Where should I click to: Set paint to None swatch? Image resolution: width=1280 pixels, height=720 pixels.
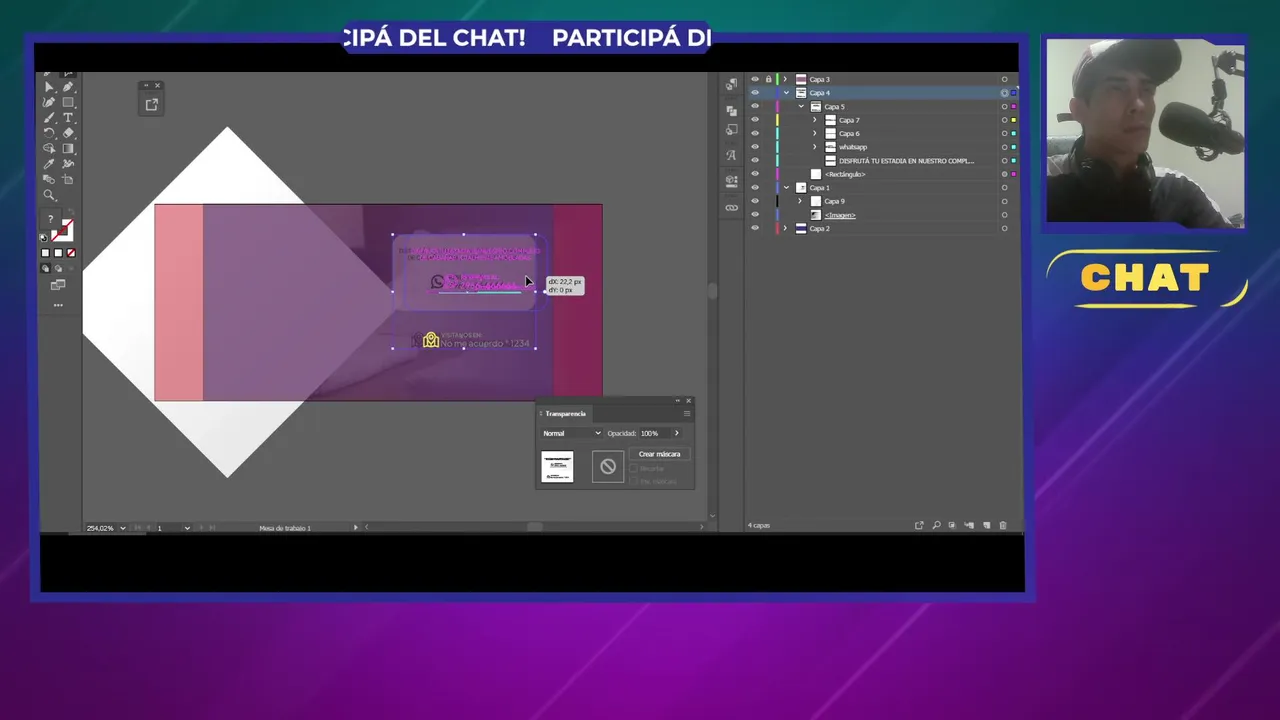coord(71,253)
